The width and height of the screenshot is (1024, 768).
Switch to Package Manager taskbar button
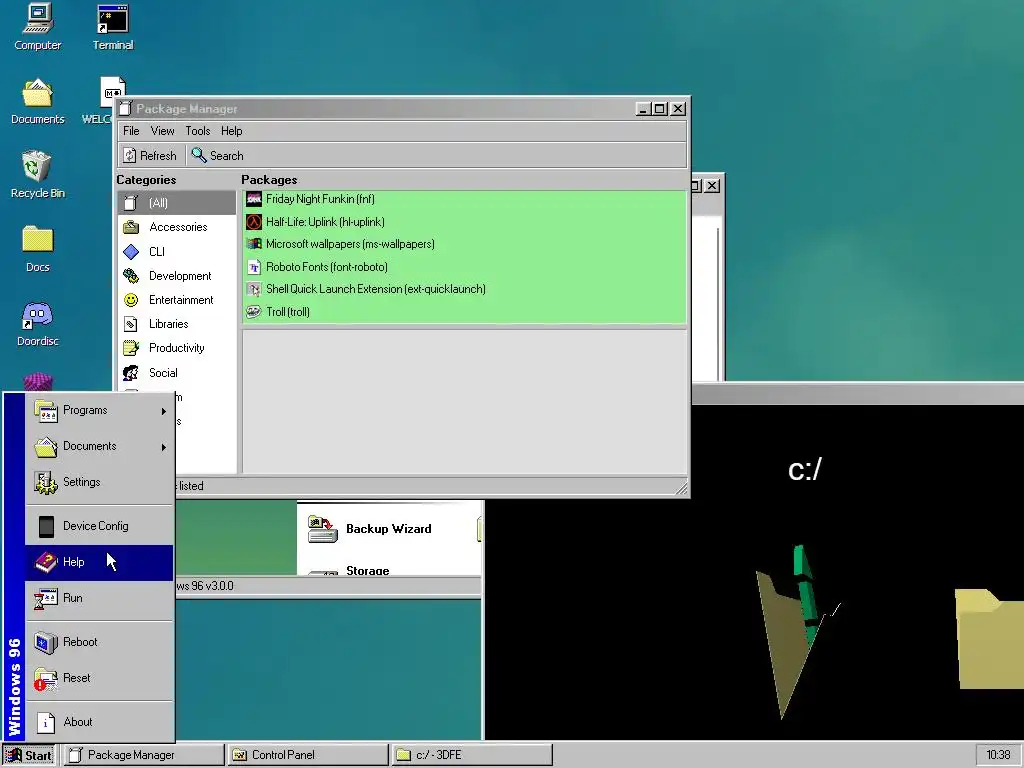[x=144, y=755]
